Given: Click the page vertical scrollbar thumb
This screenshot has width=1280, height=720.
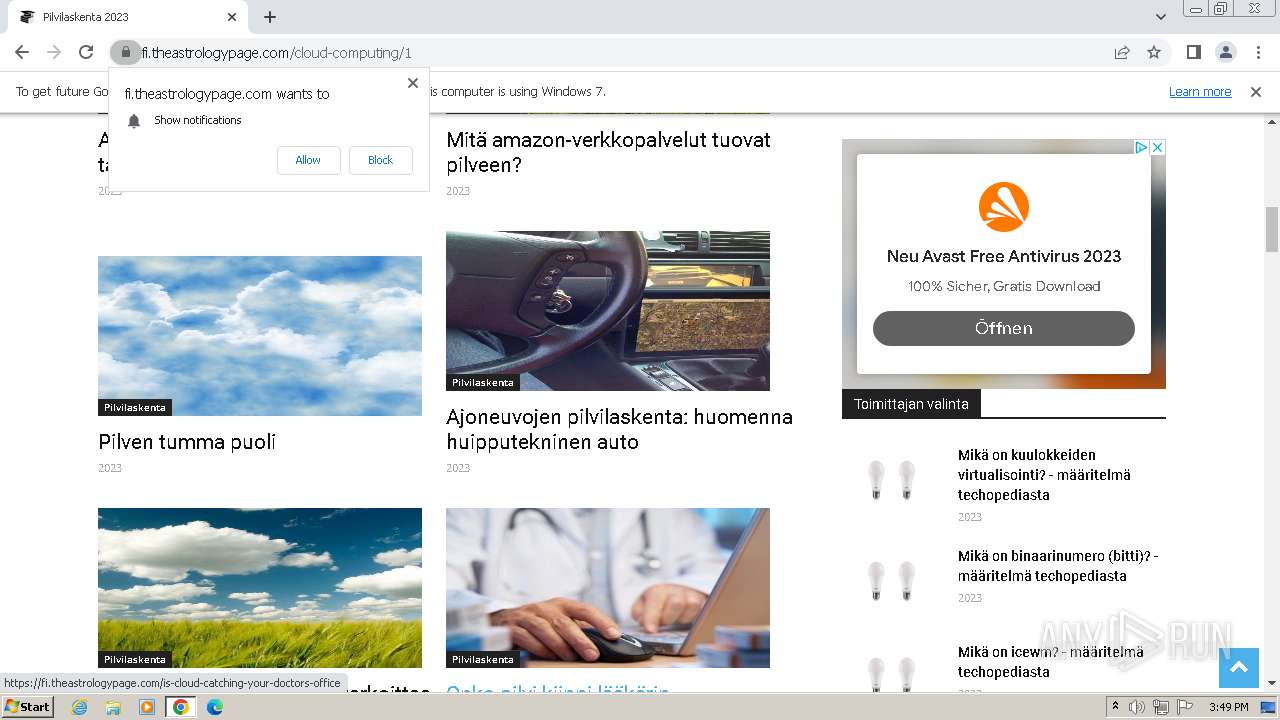Looking at the screenshot, I should [x=1272, y=229].
